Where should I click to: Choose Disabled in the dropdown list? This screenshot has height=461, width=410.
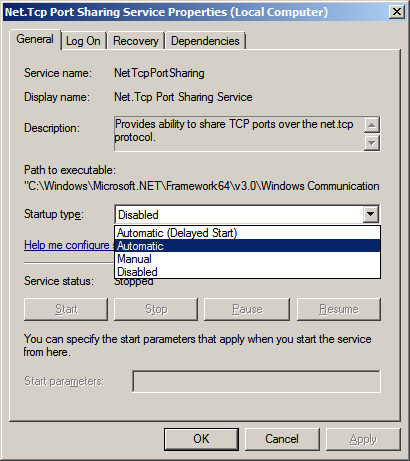(x=247, y=272)
